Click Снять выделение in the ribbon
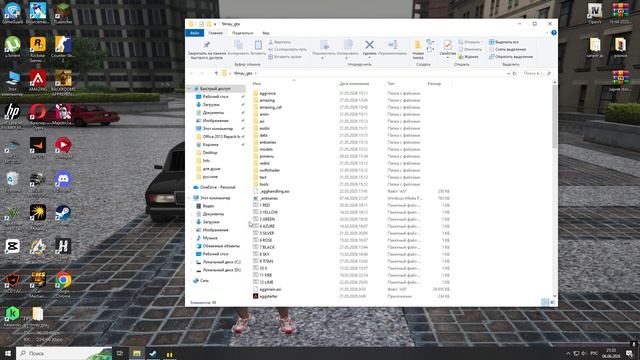The image size is (640, 360). (x=507, y=49)
